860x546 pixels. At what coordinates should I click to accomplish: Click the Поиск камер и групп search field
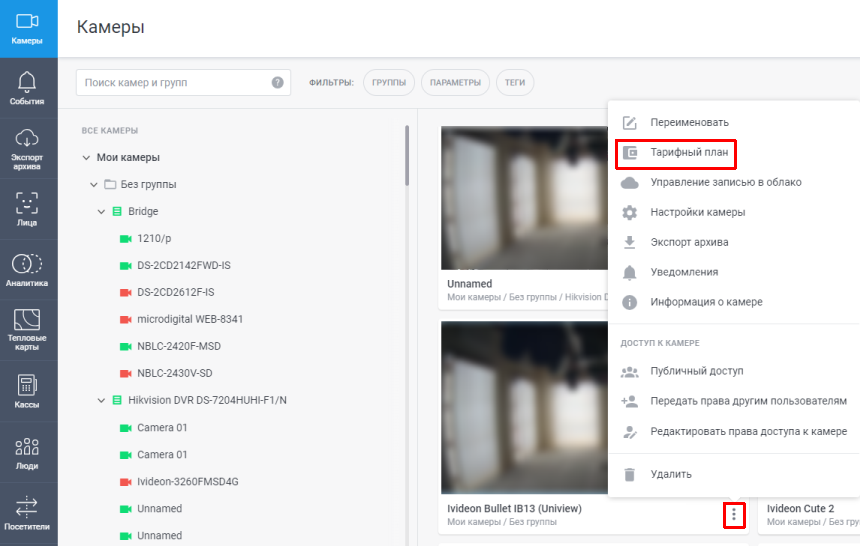(x=183, y=82)
